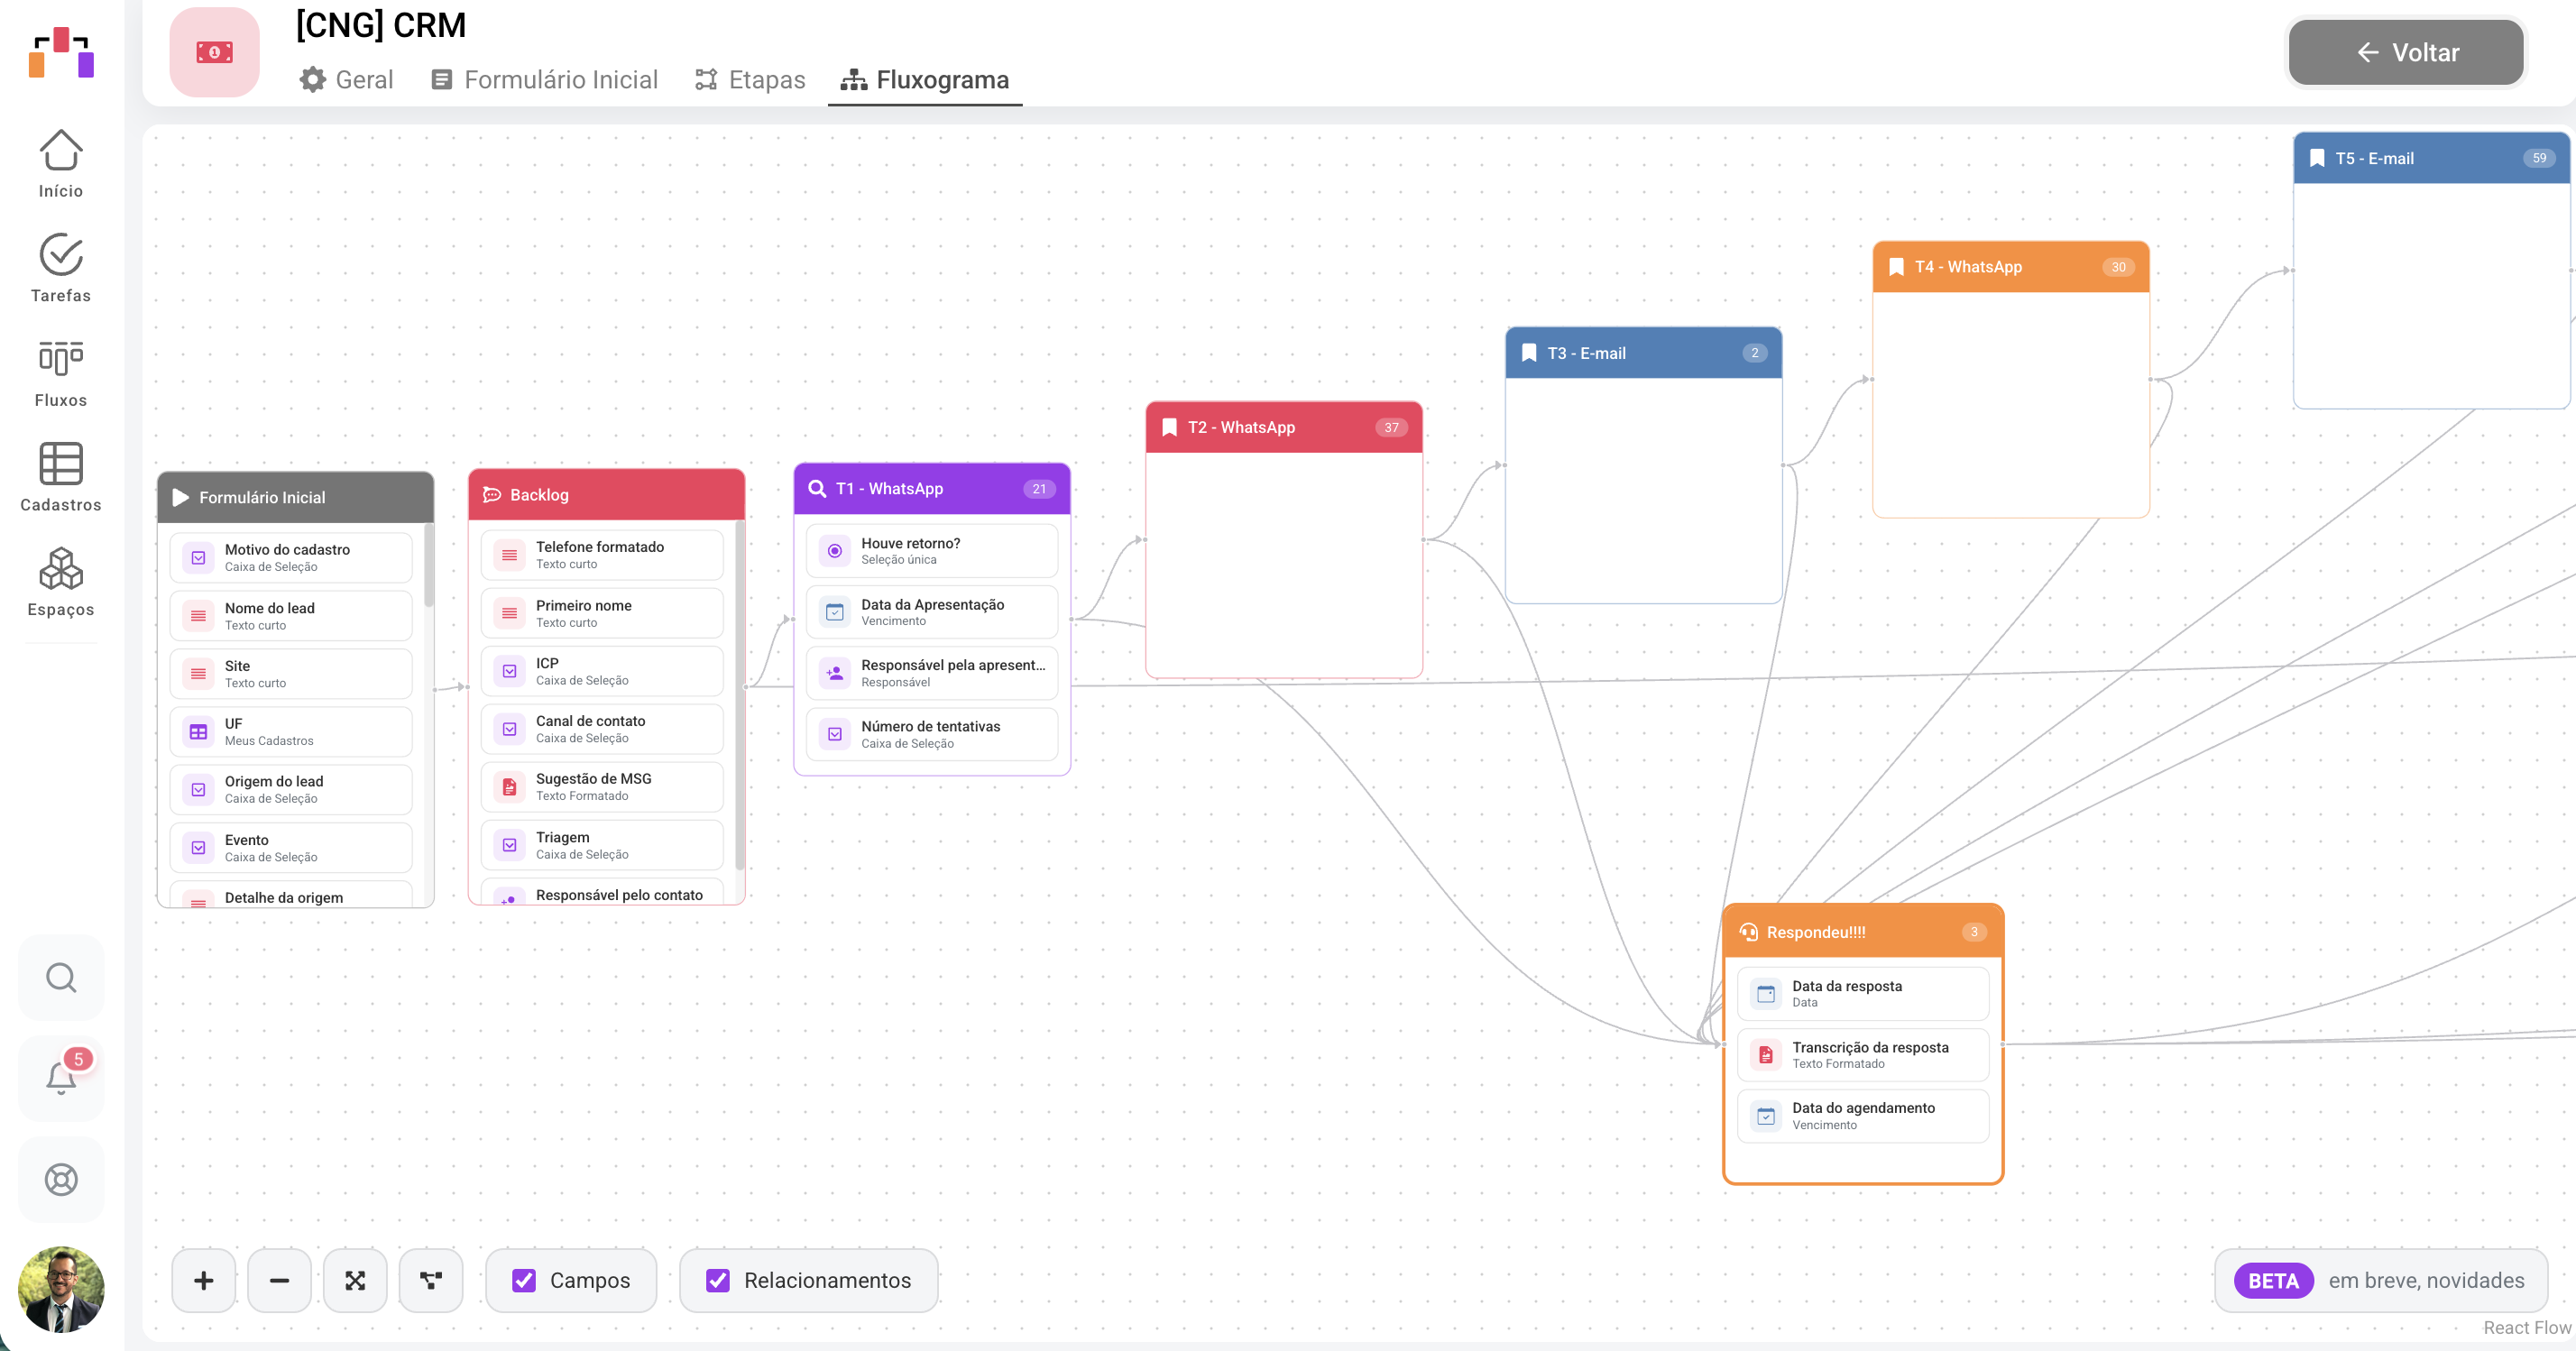Click the Backlog node scrollbar
Image resolution: width=2576 pixels, height=1351 pixels.
[740, 695]
